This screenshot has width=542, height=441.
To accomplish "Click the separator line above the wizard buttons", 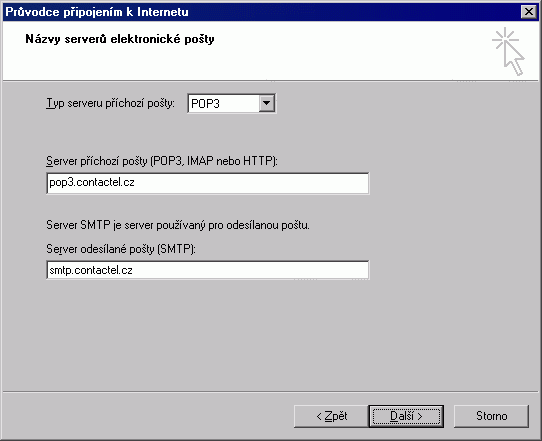I will coord(271,392).
